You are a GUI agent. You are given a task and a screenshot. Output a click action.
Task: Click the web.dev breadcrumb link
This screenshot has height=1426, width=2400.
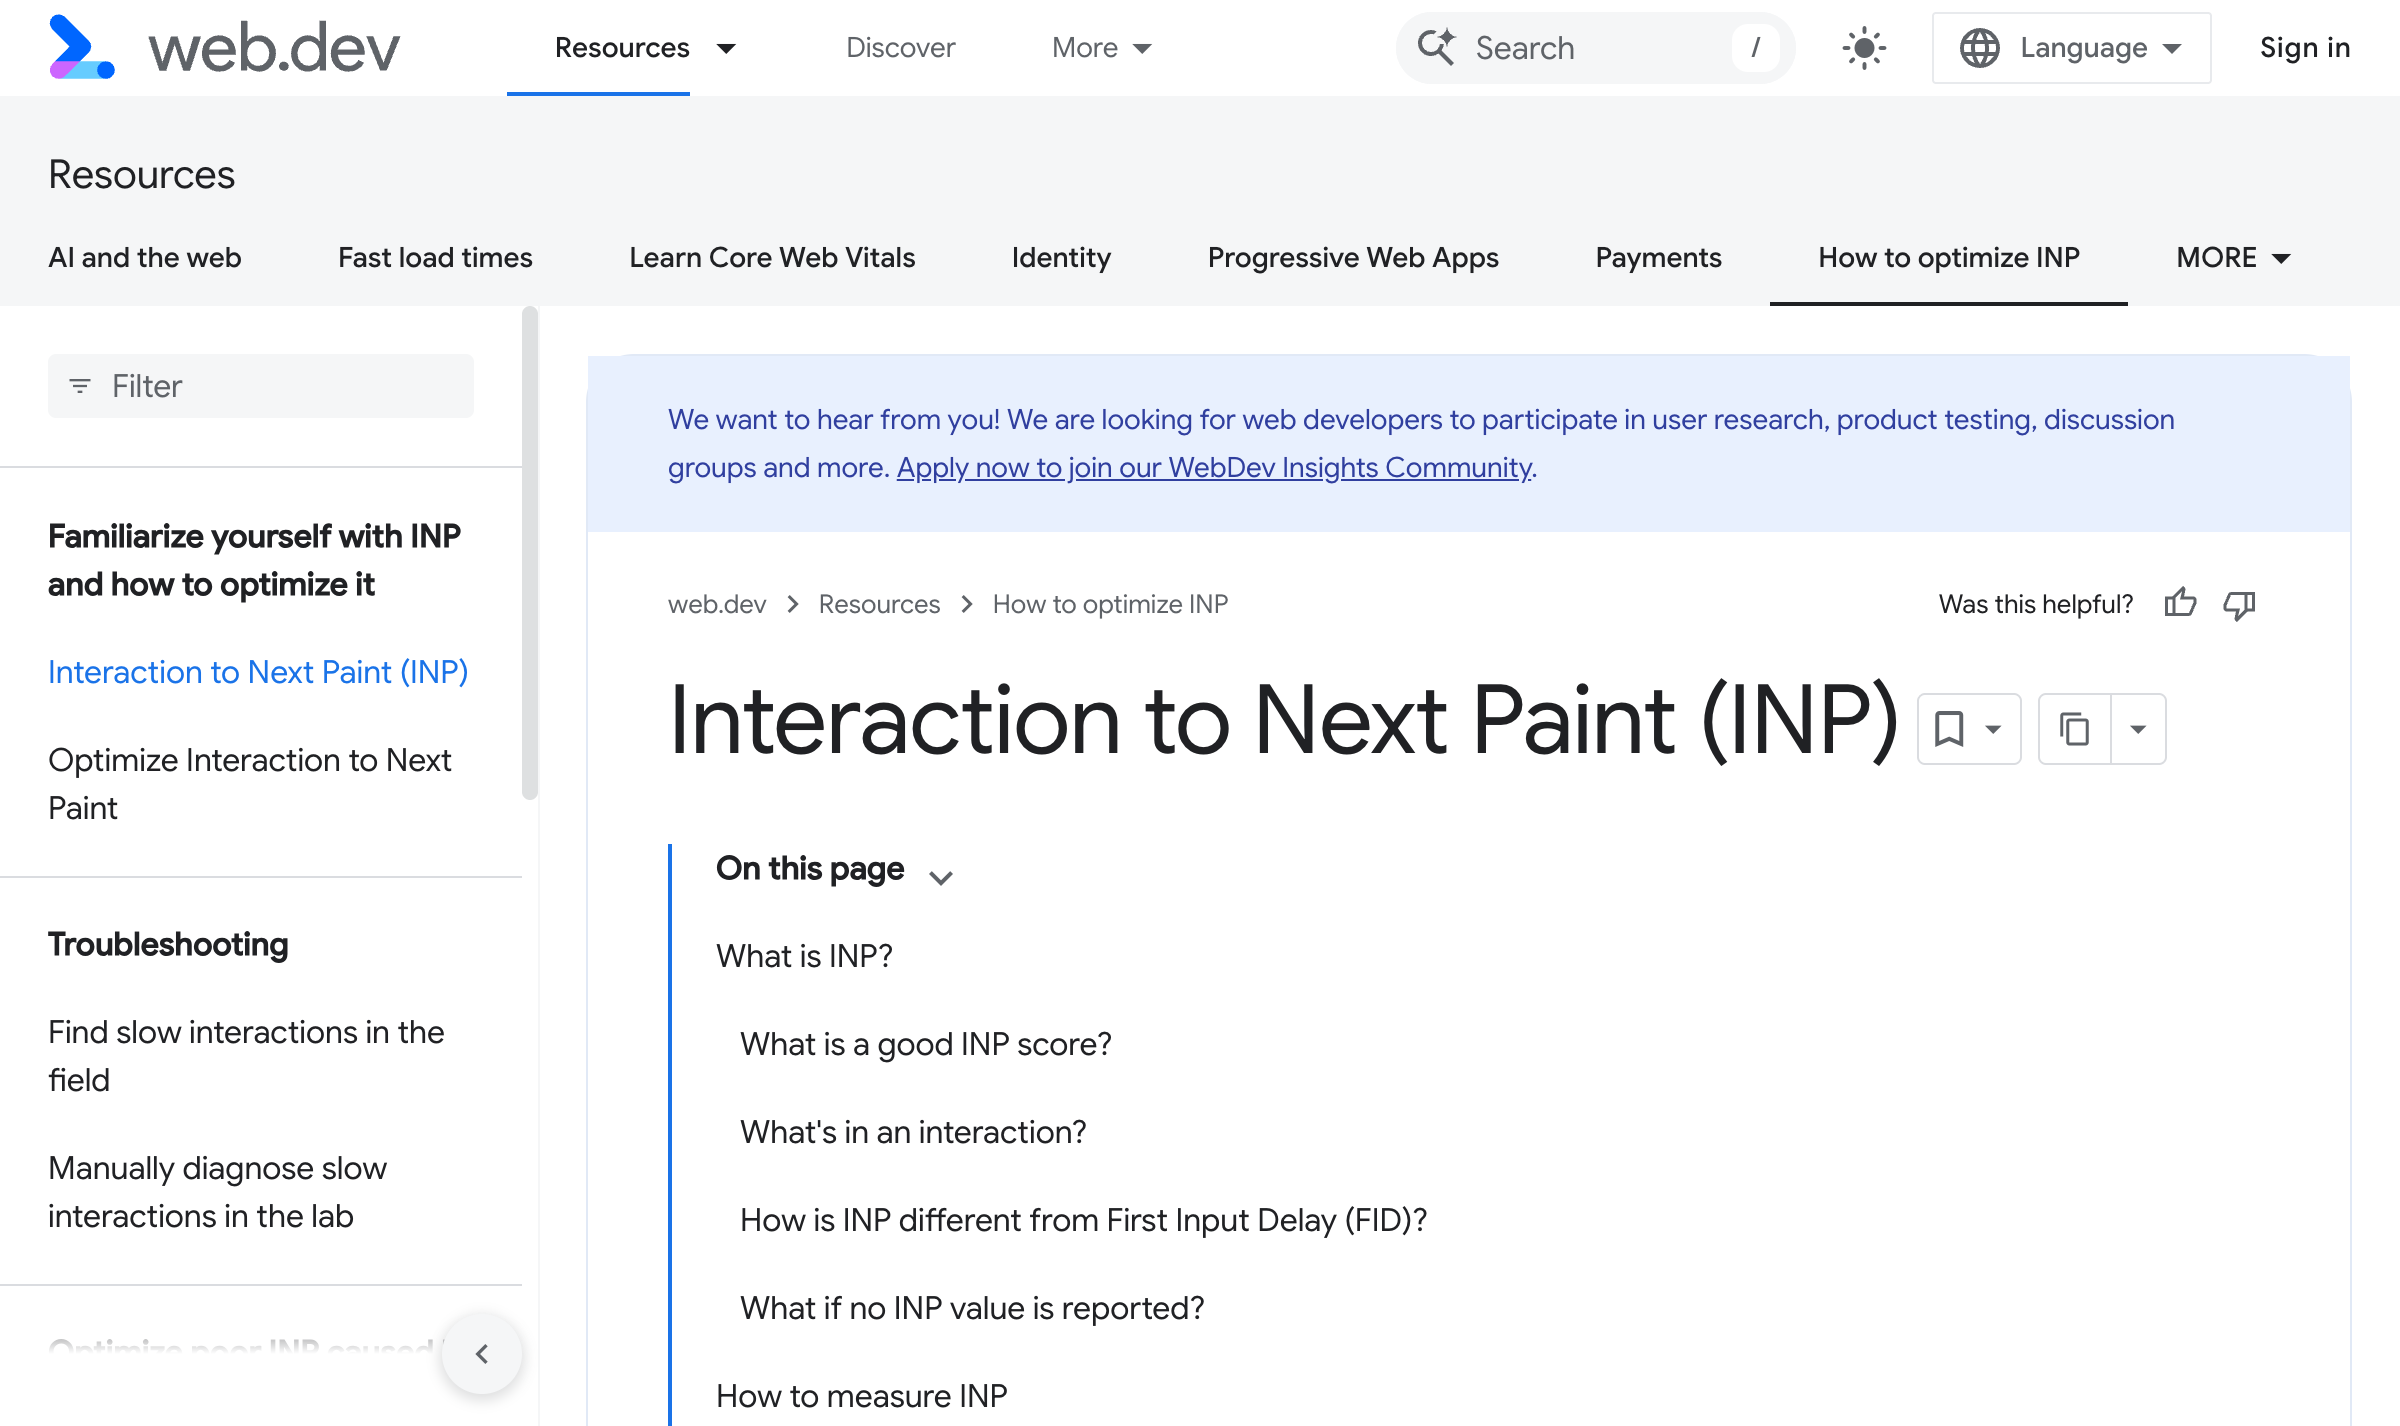tap(717, 604)
